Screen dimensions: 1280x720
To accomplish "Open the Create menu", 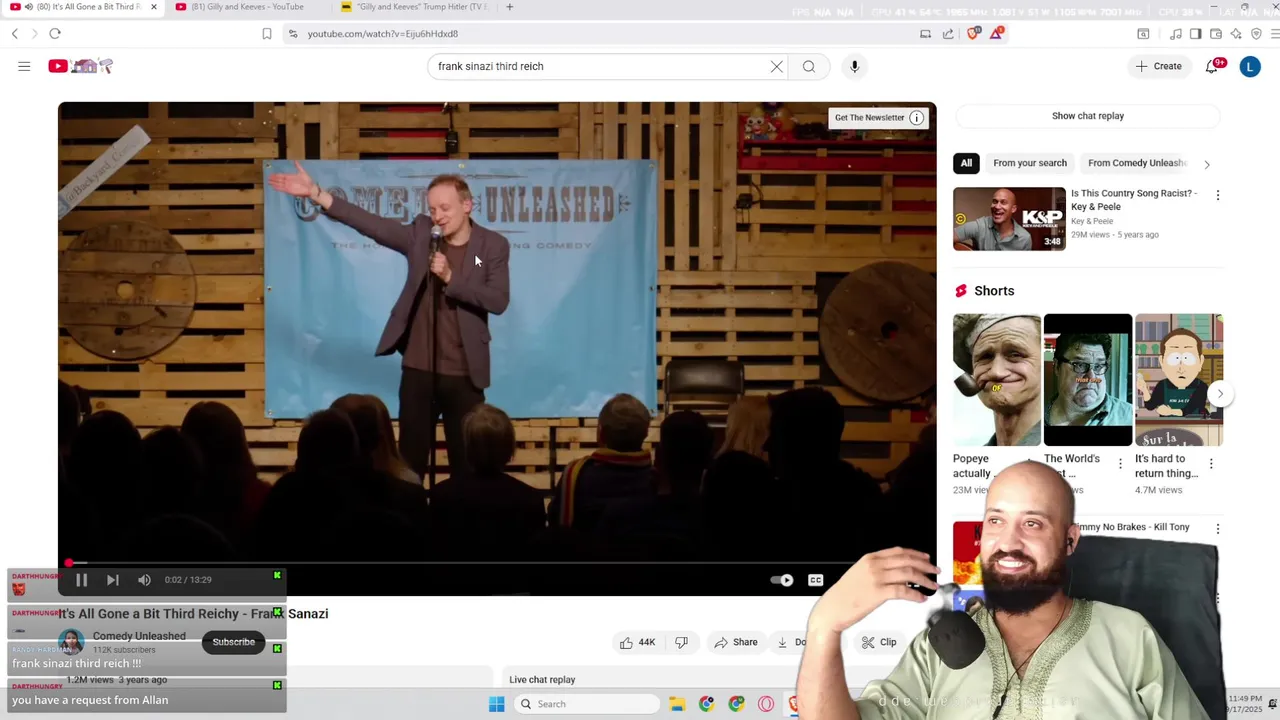I will (1159, 66).
